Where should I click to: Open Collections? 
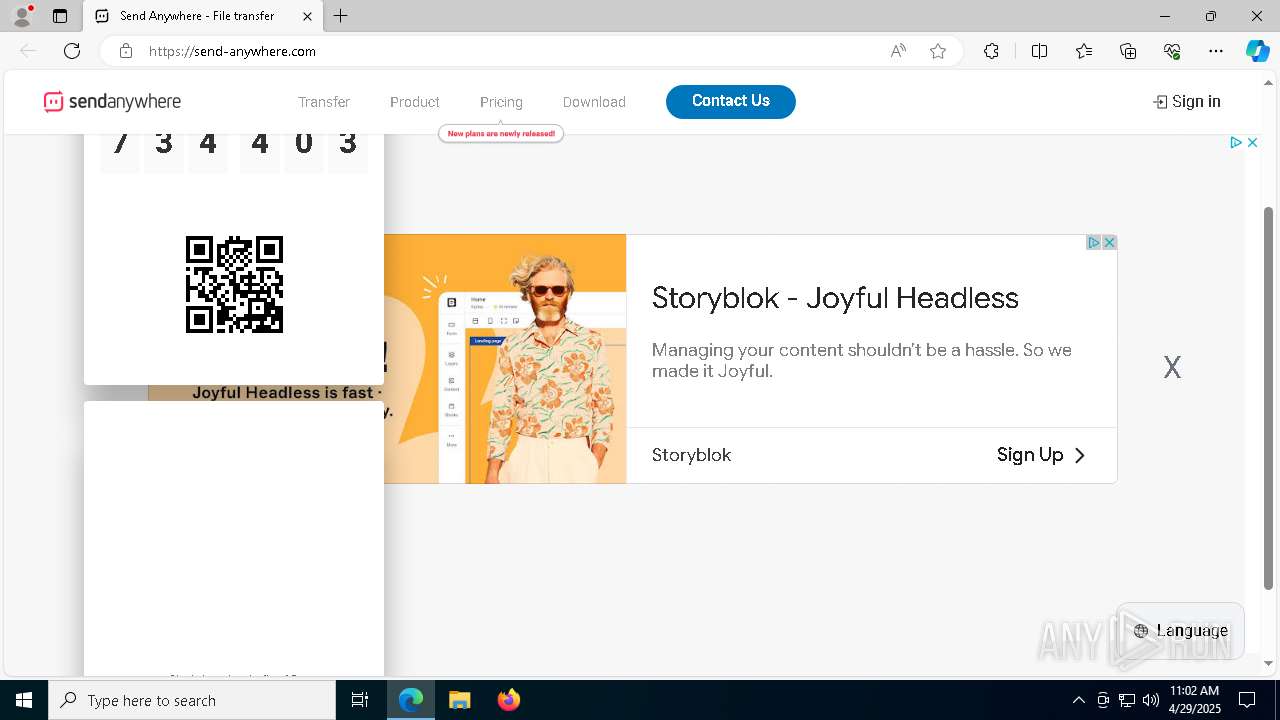coord(1128,51)
